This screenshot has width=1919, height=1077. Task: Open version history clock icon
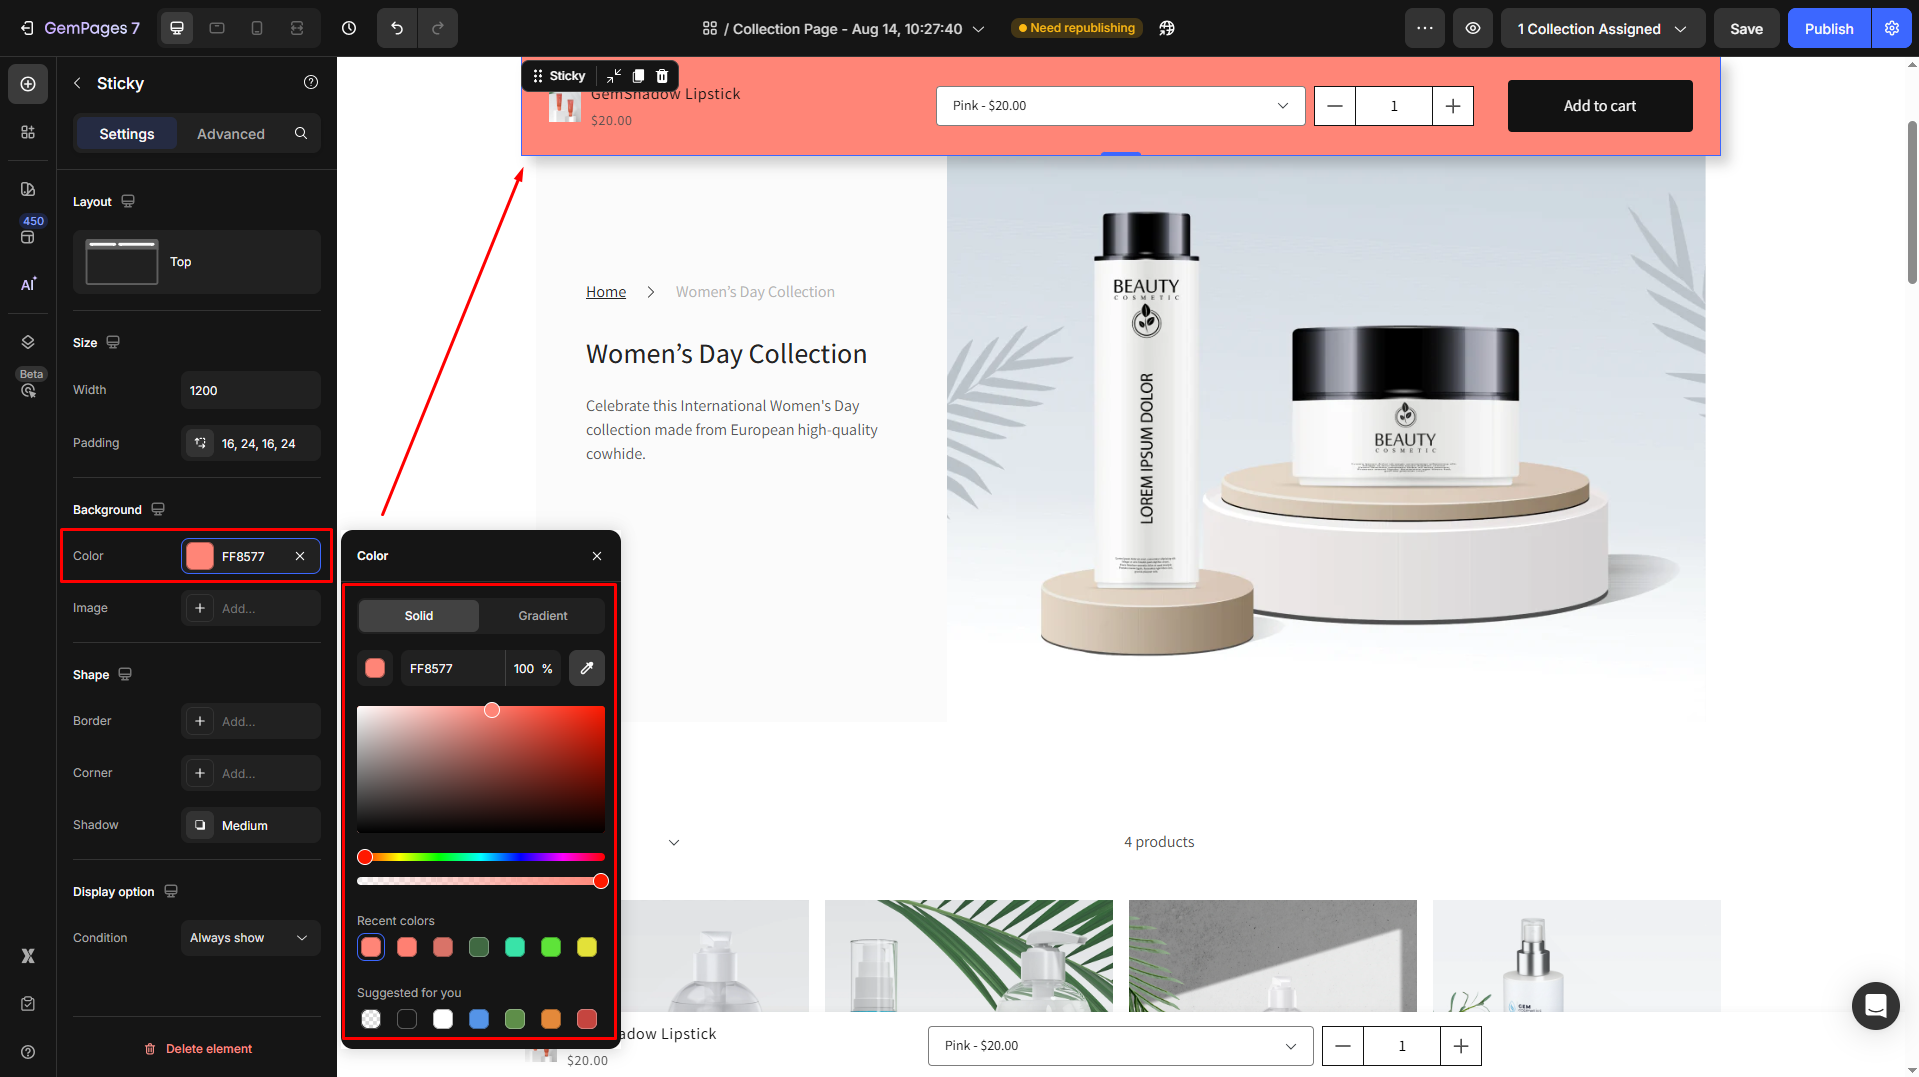349,28
